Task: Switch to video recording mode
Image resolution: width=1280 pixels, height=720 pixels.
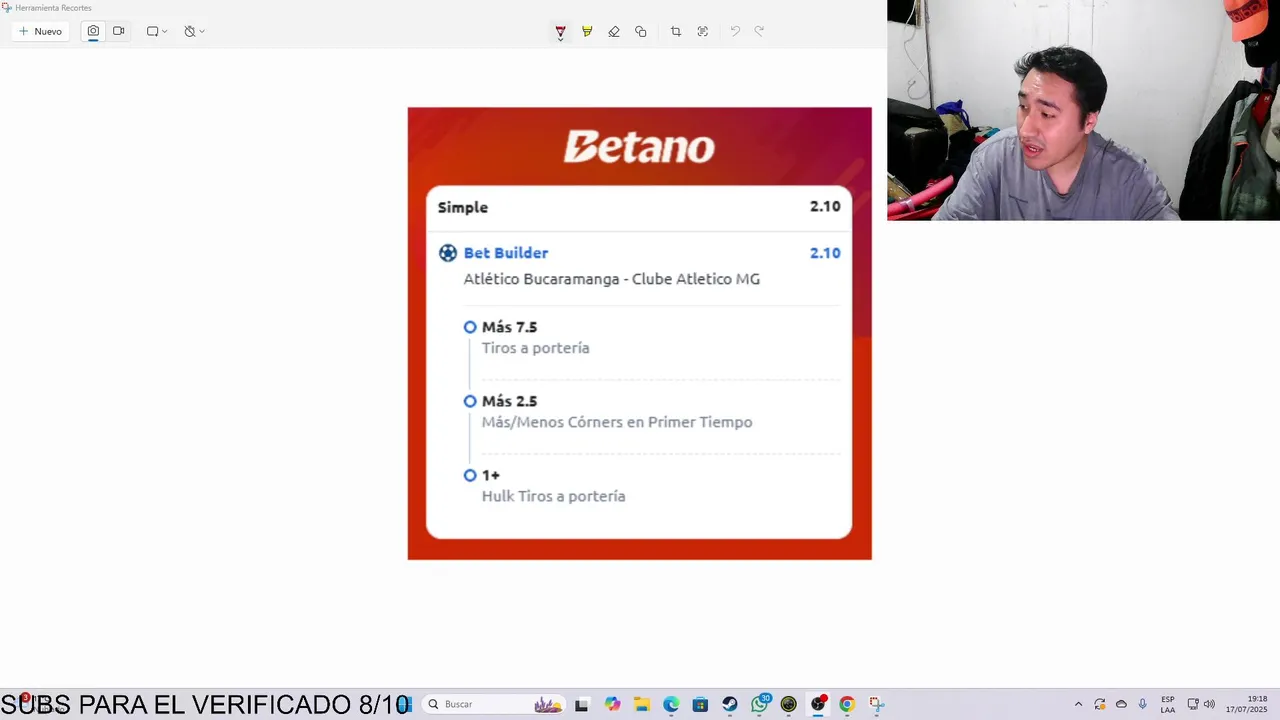Action: 119,31
